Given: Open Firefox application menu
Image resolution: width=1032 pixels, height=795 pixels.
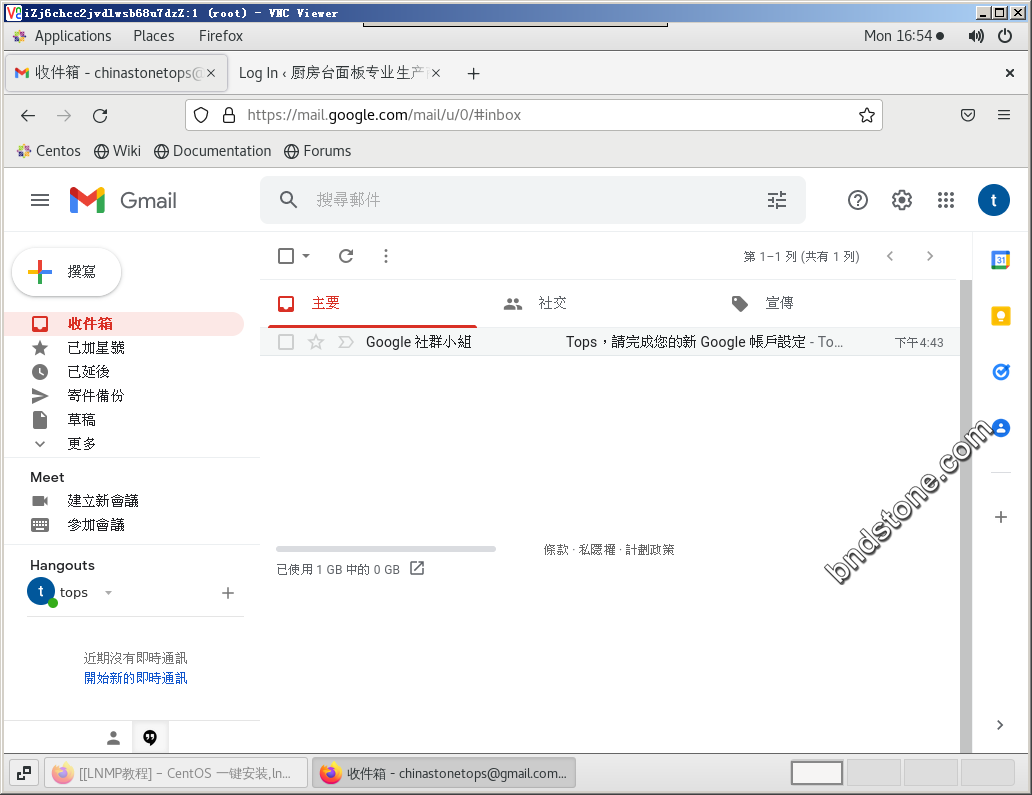Looking at the screenshot, I should (1004, 115).
